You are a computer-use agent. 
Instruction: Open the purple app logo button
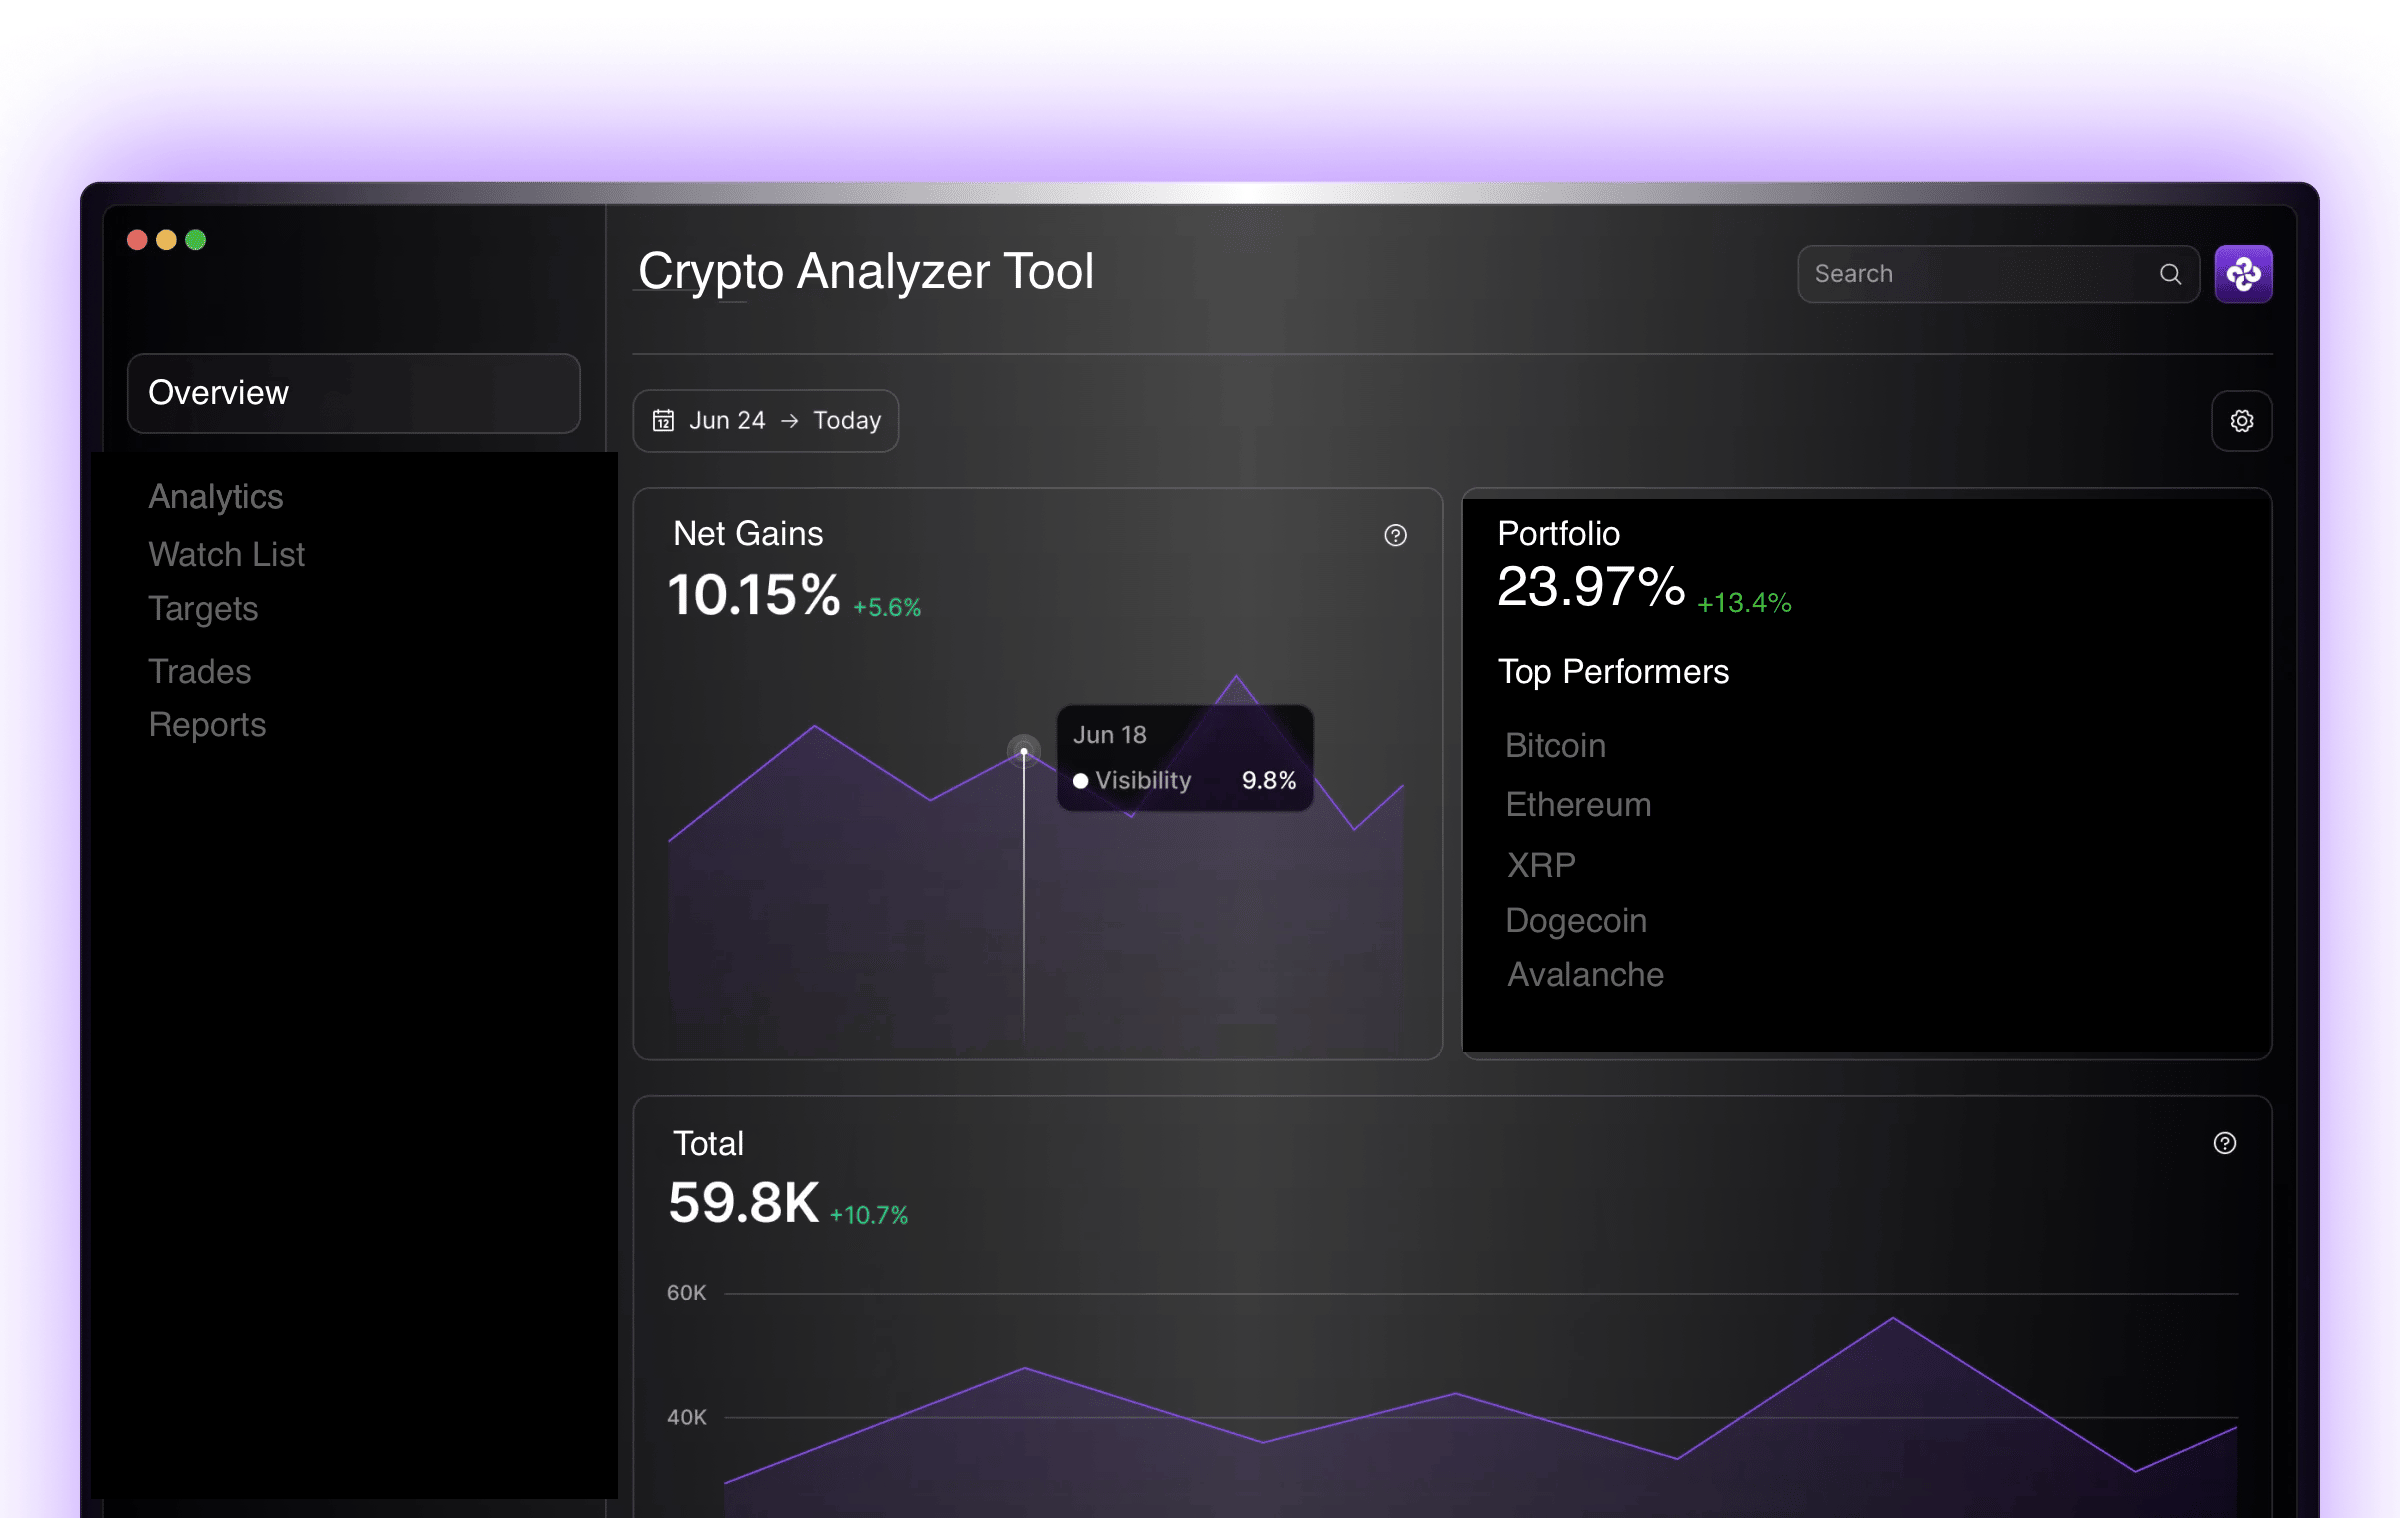tap(2243, 274)
